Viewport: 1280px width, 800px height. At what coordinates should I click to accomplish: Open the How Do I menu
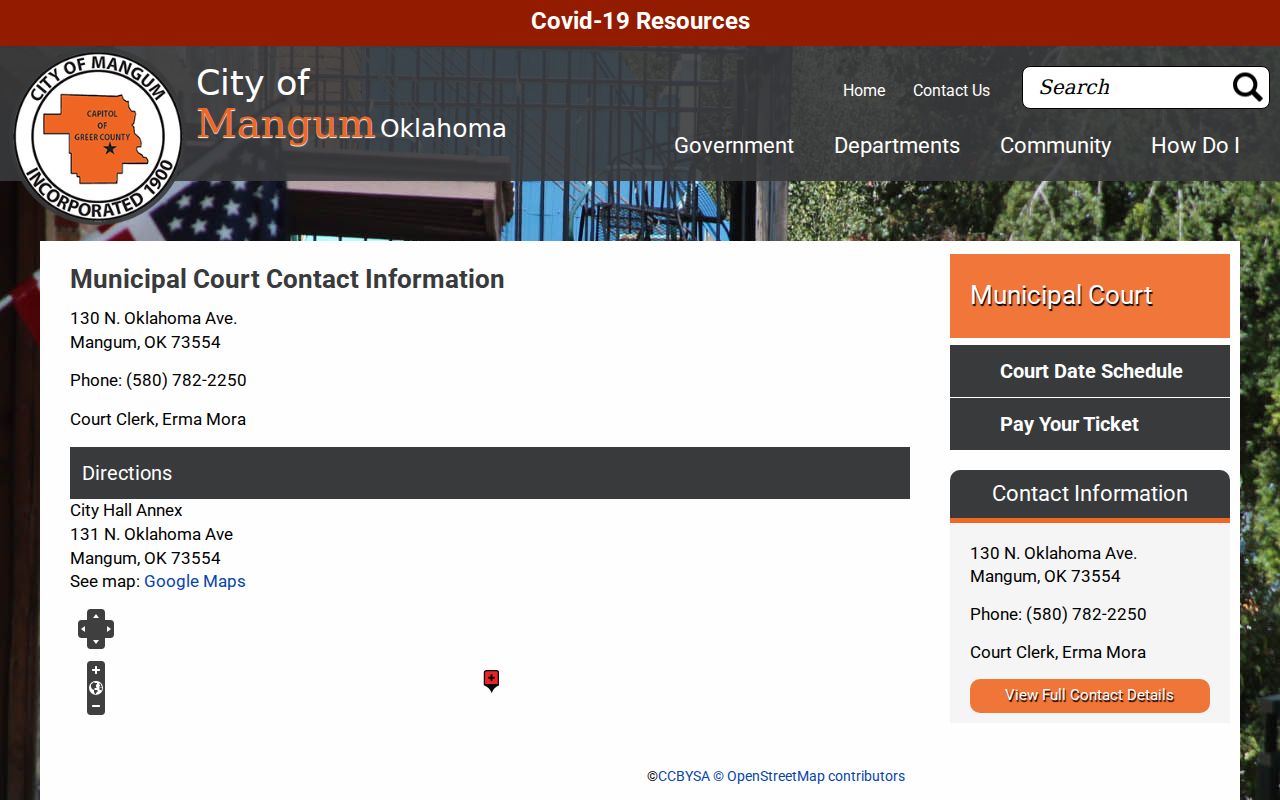click(1195, 145)
